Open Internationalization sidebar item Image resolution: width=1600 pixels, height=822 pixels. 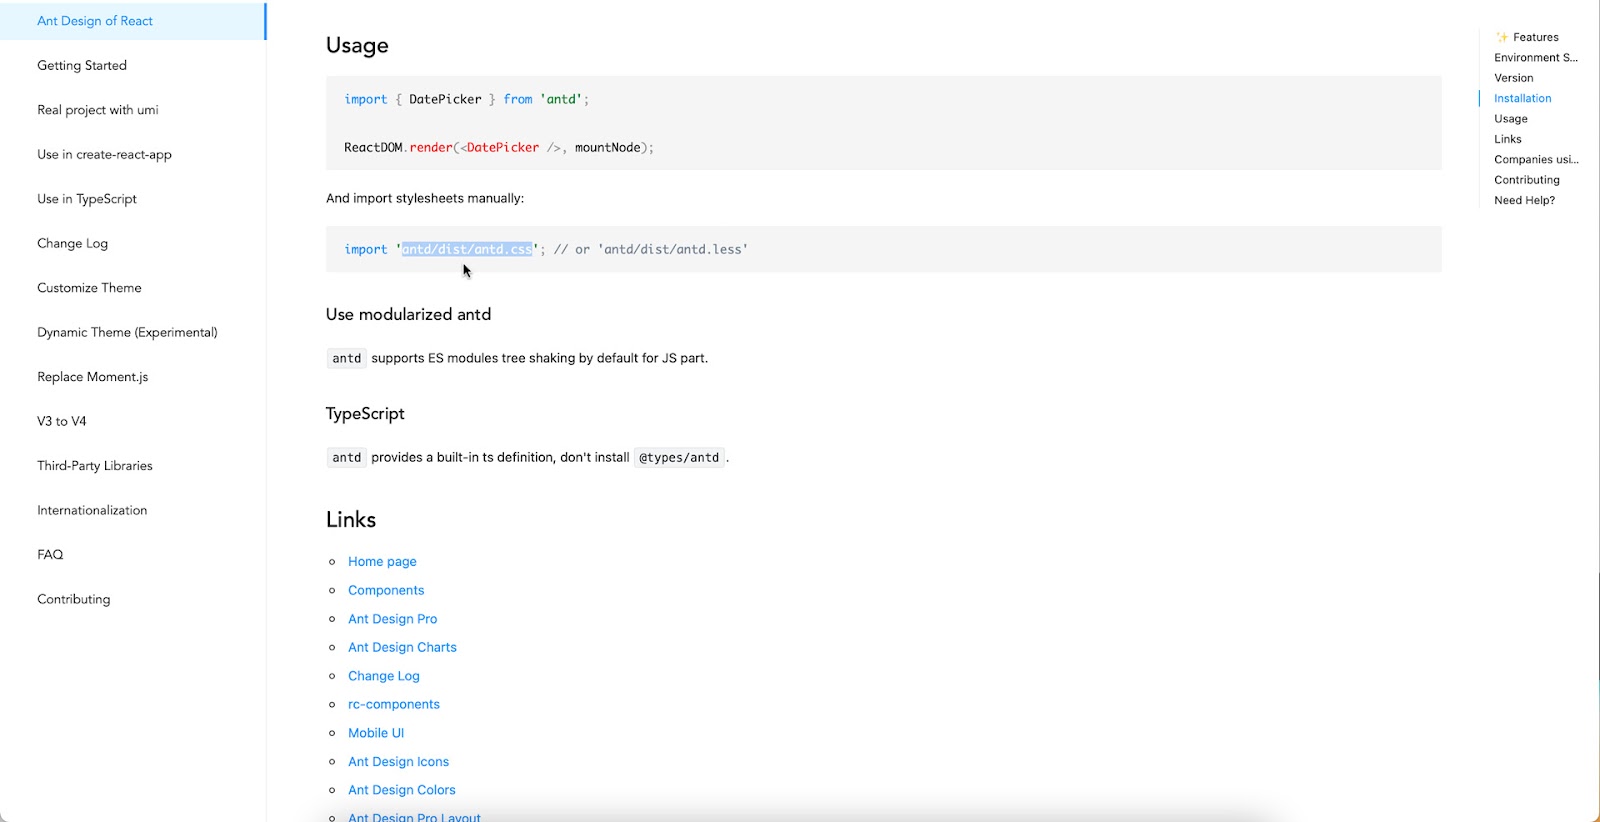coord(92,511)
